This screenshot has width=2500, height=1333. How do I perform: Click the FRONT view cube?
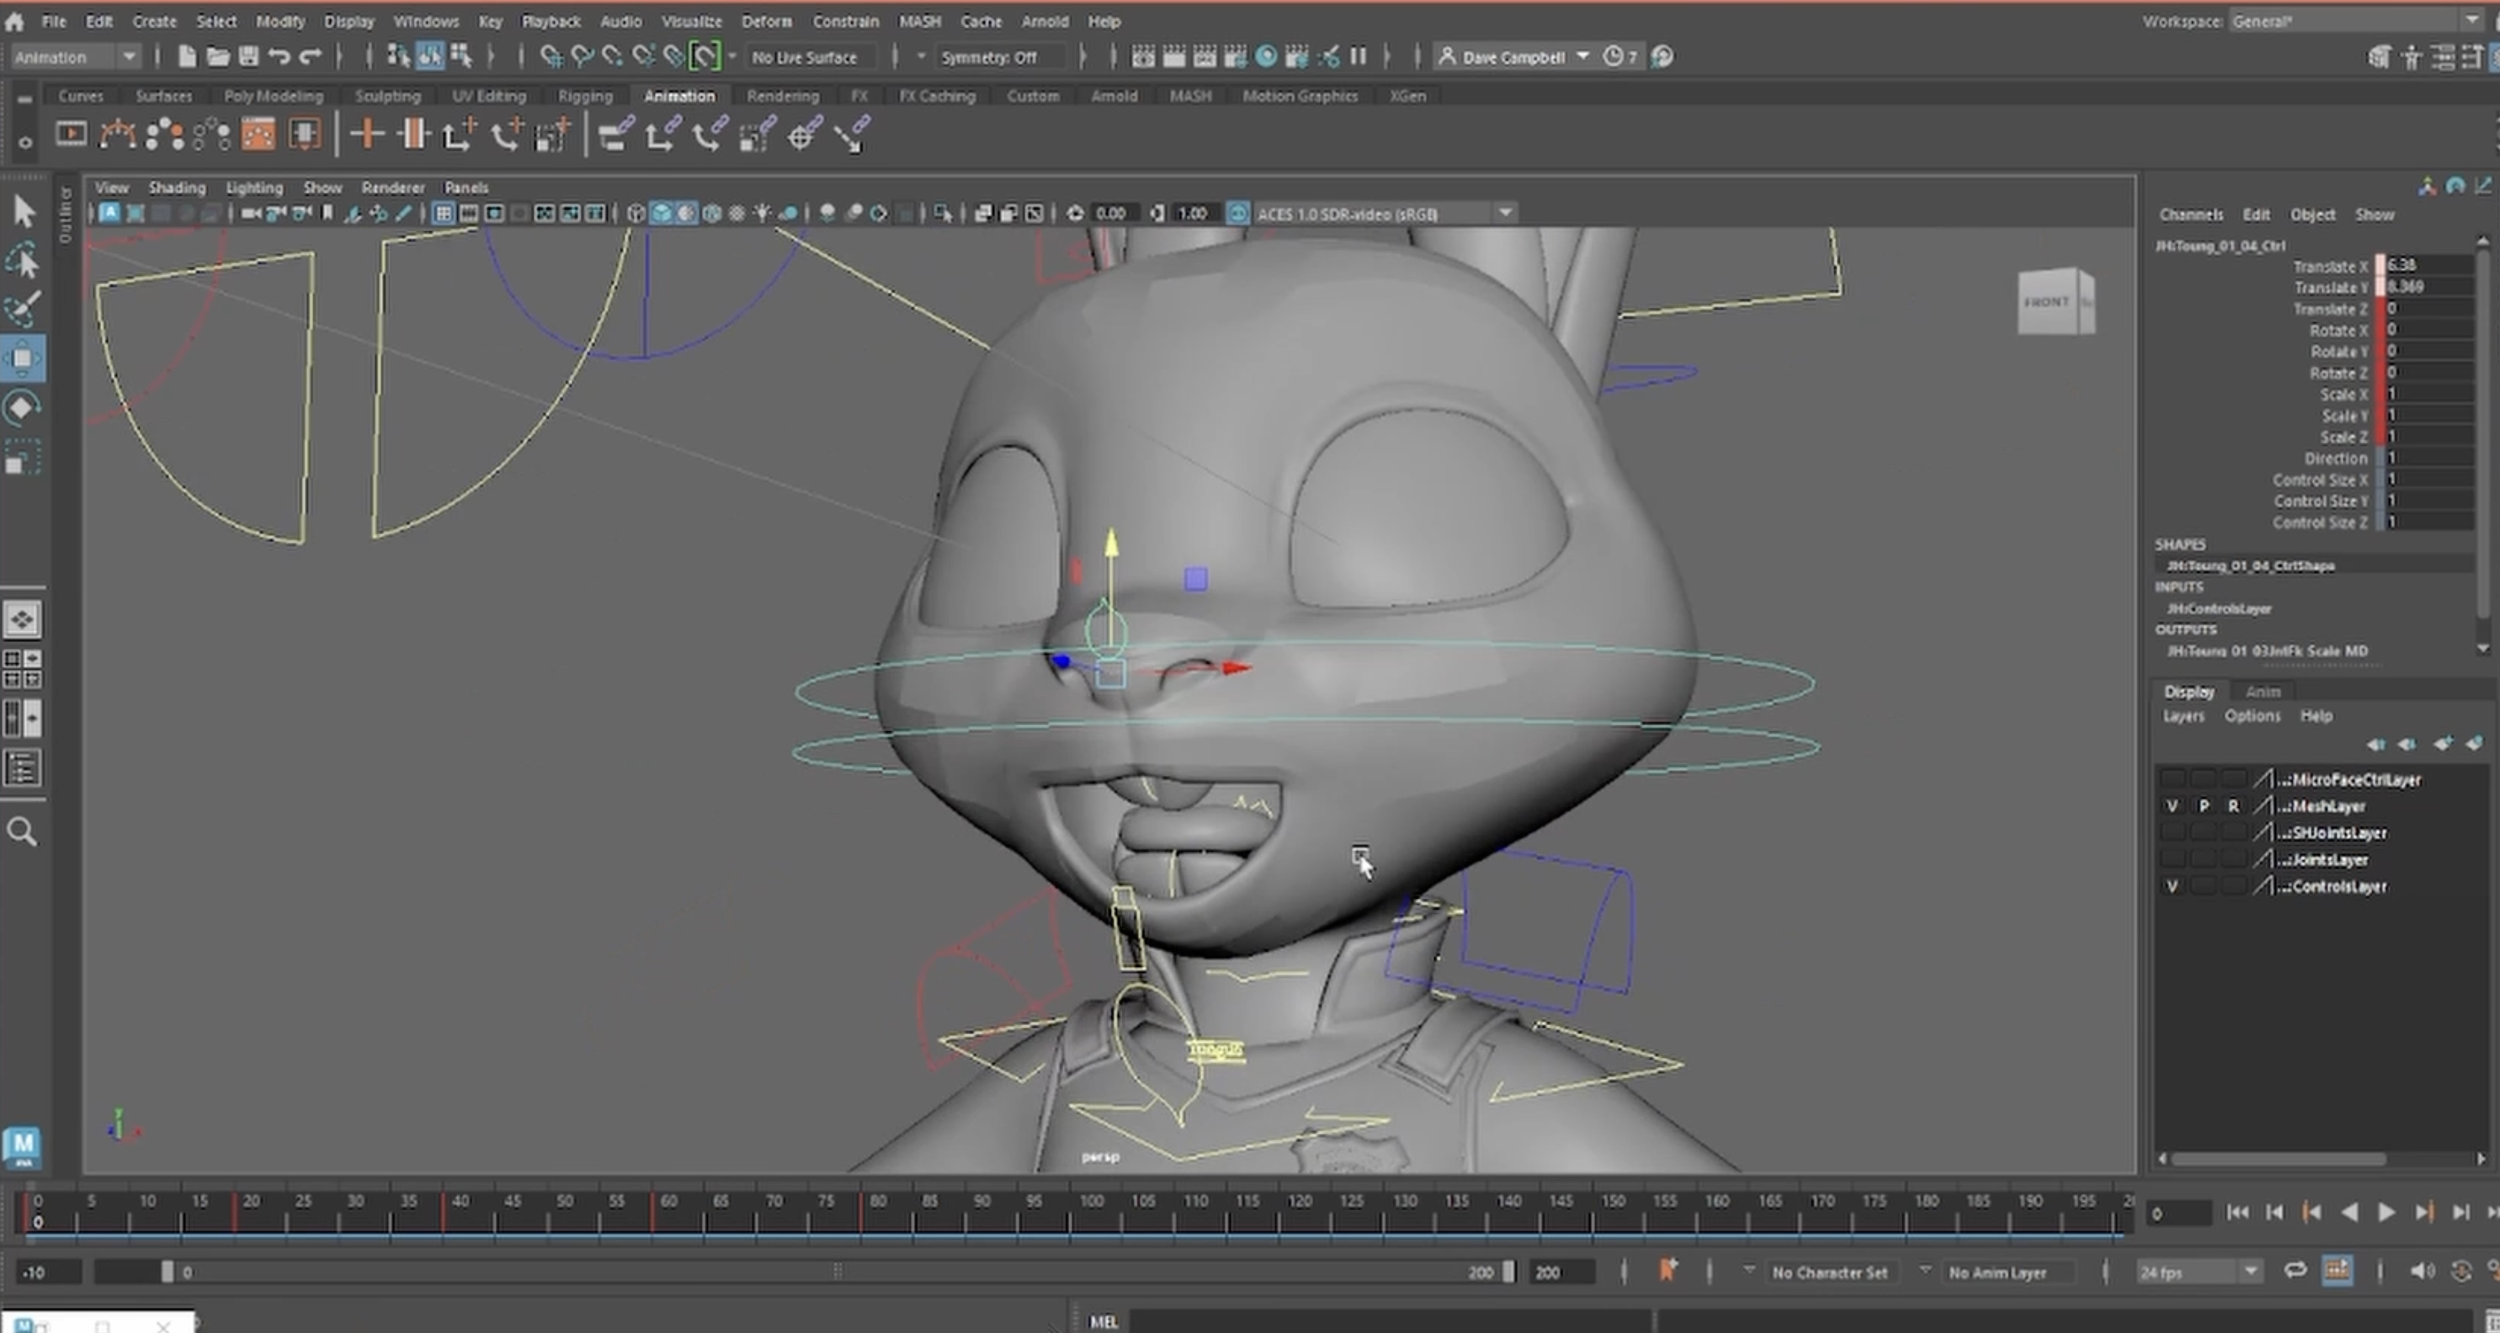[2047, 302]
